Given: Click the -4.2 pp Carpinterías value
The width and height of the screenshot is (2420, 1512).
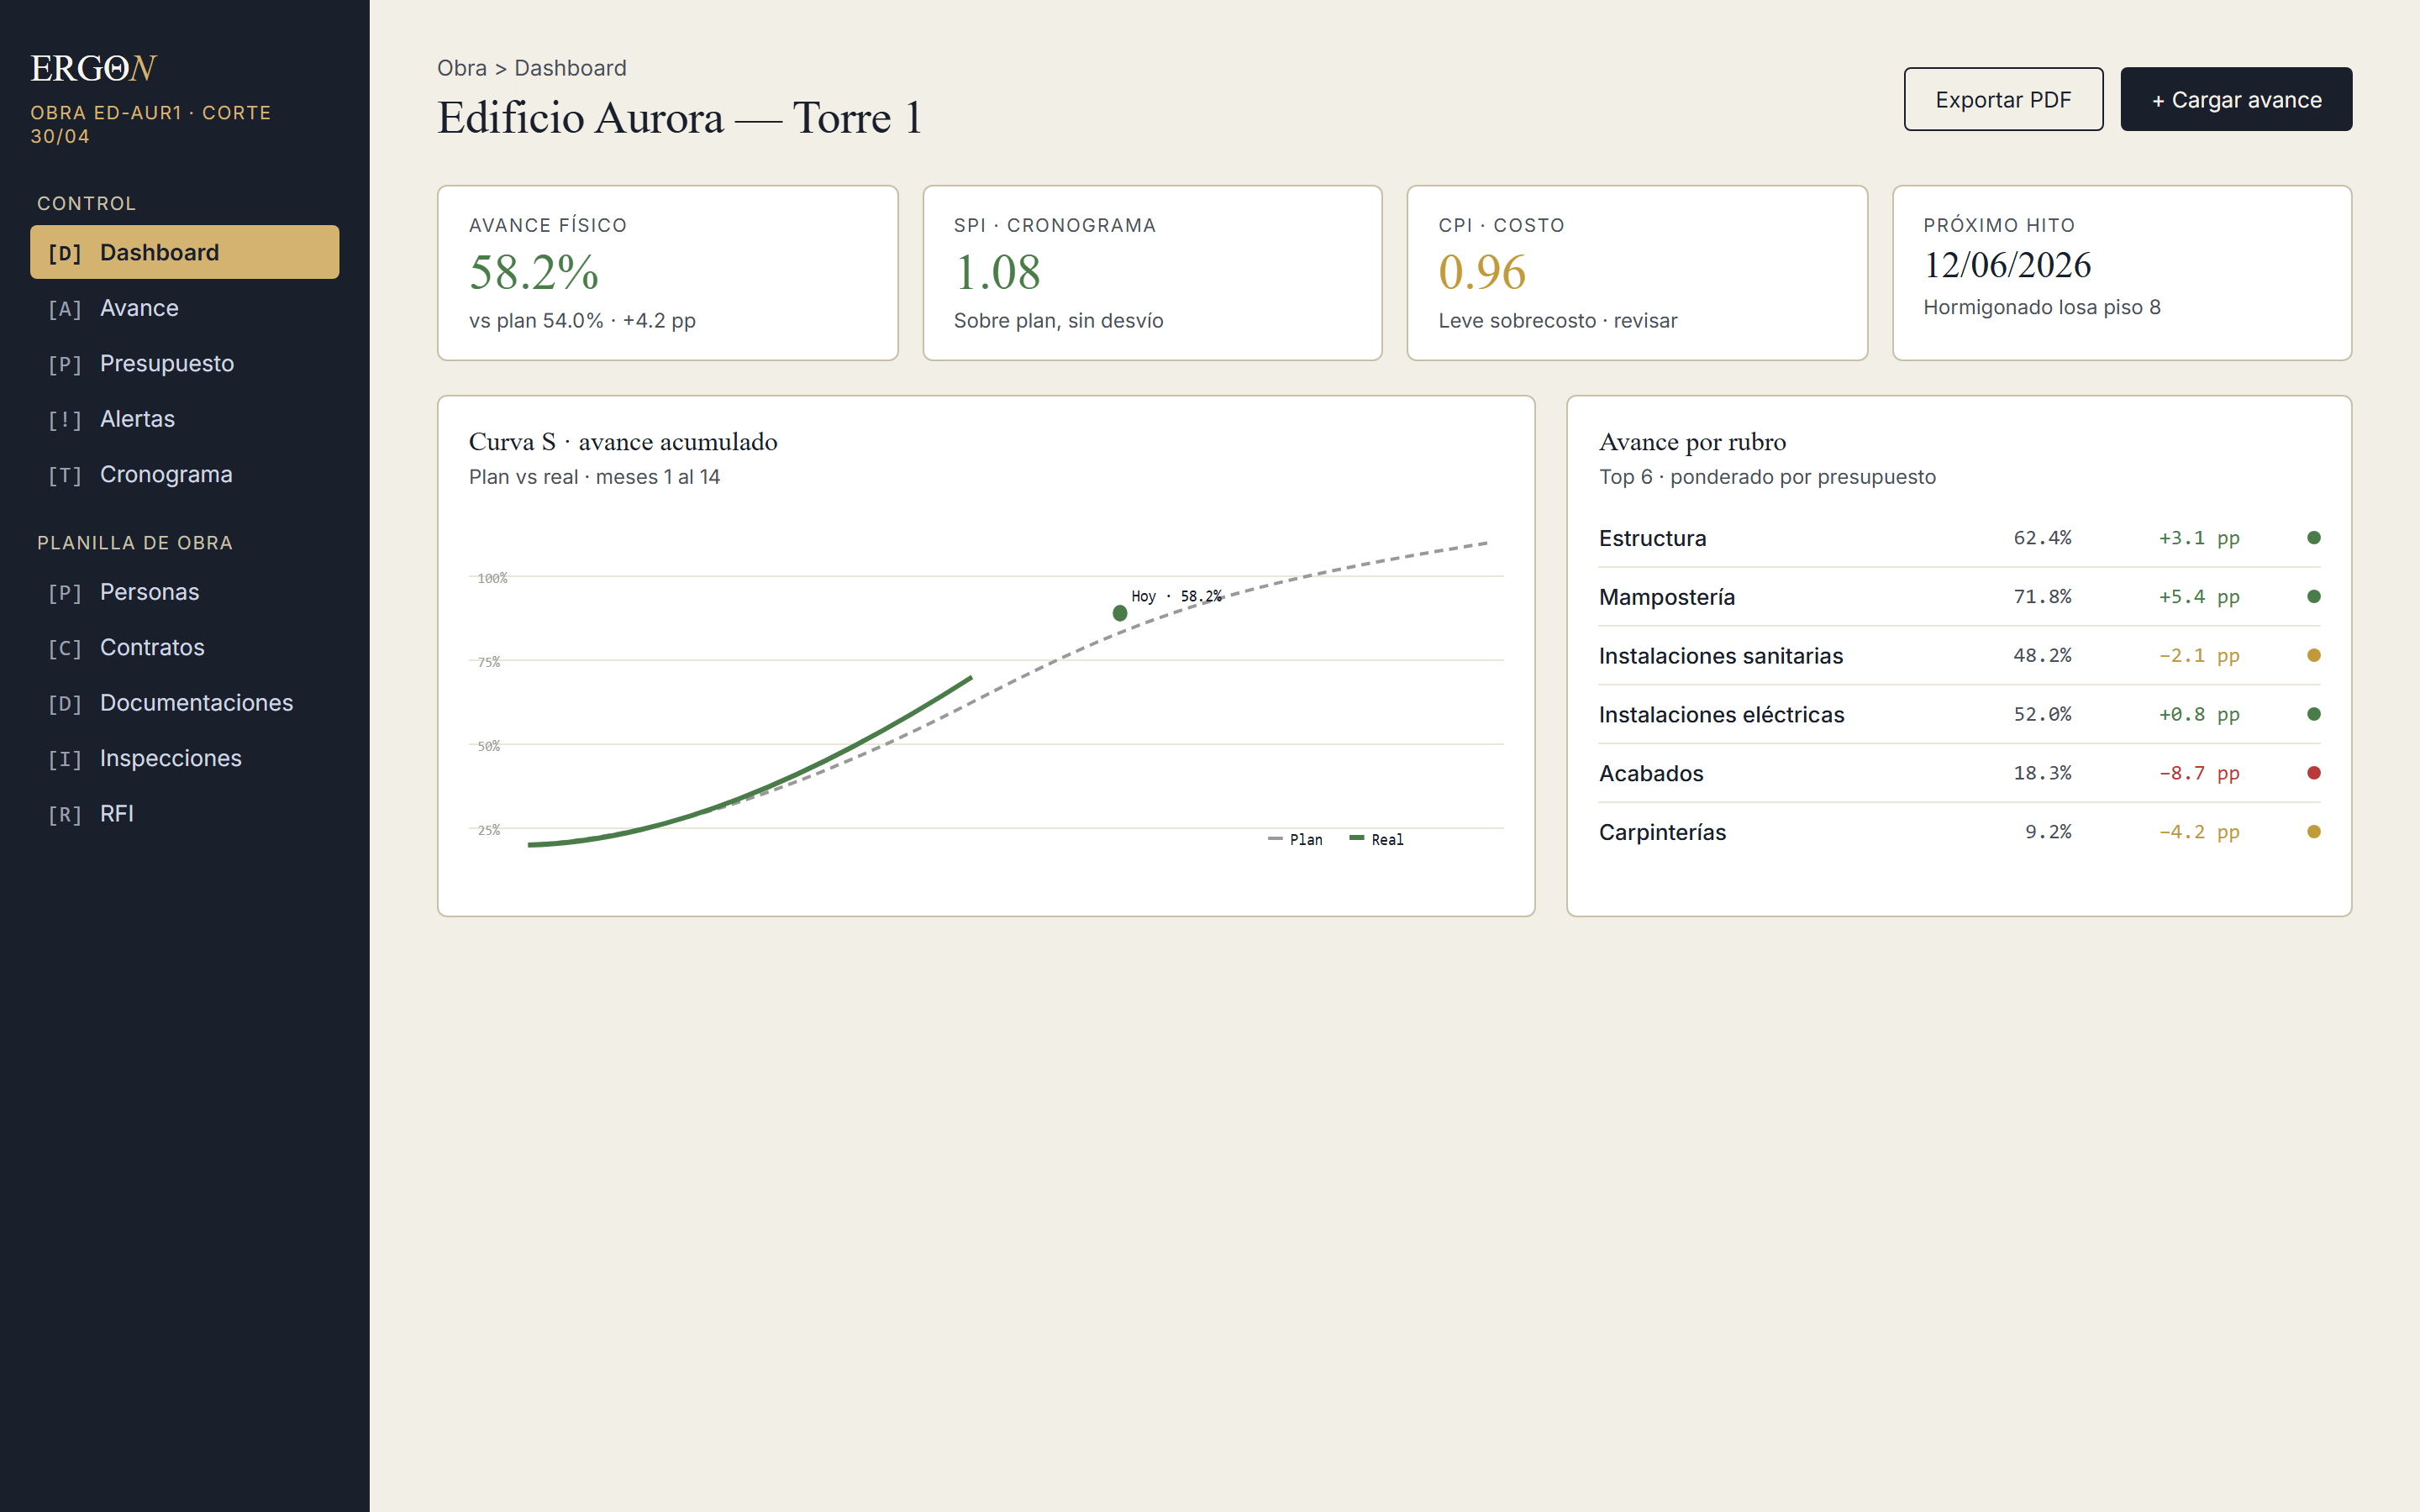Looking at the screenshot, I should point(2199,832).
